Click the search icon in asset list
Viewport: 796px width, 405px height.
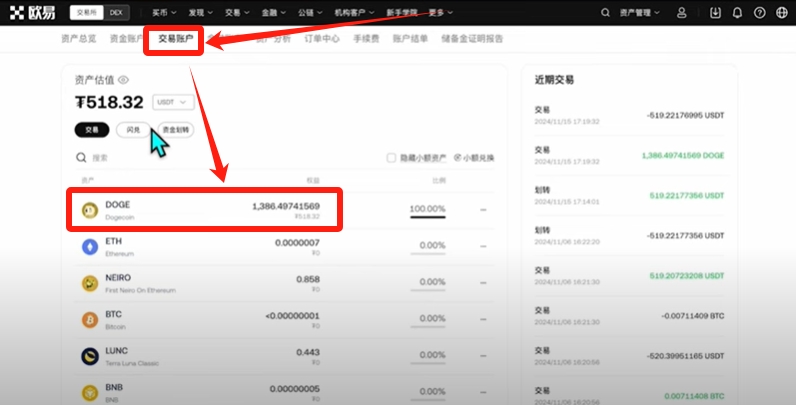81,158
